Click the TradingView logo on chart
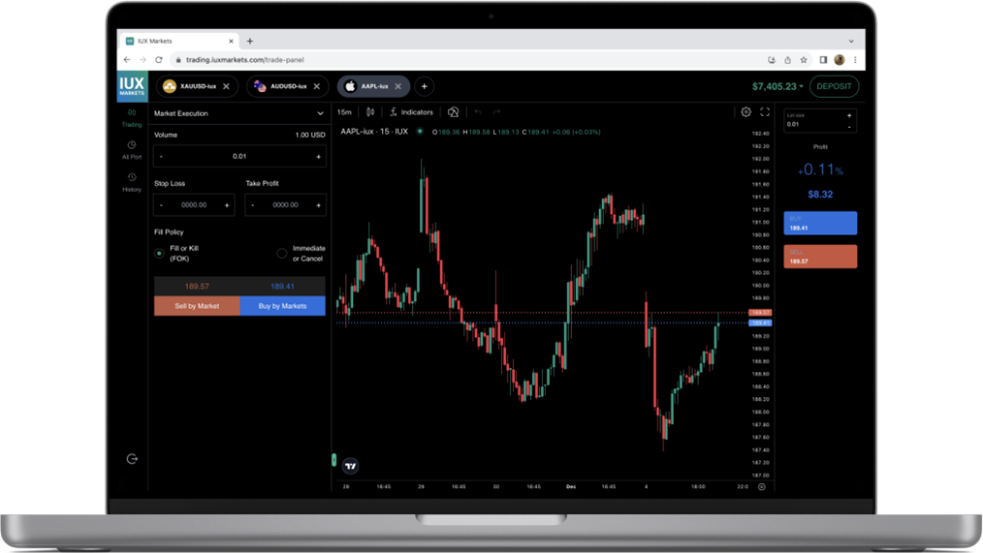Image resolution: width=983 pixels, height=553 pixels. tap(351, 466)
